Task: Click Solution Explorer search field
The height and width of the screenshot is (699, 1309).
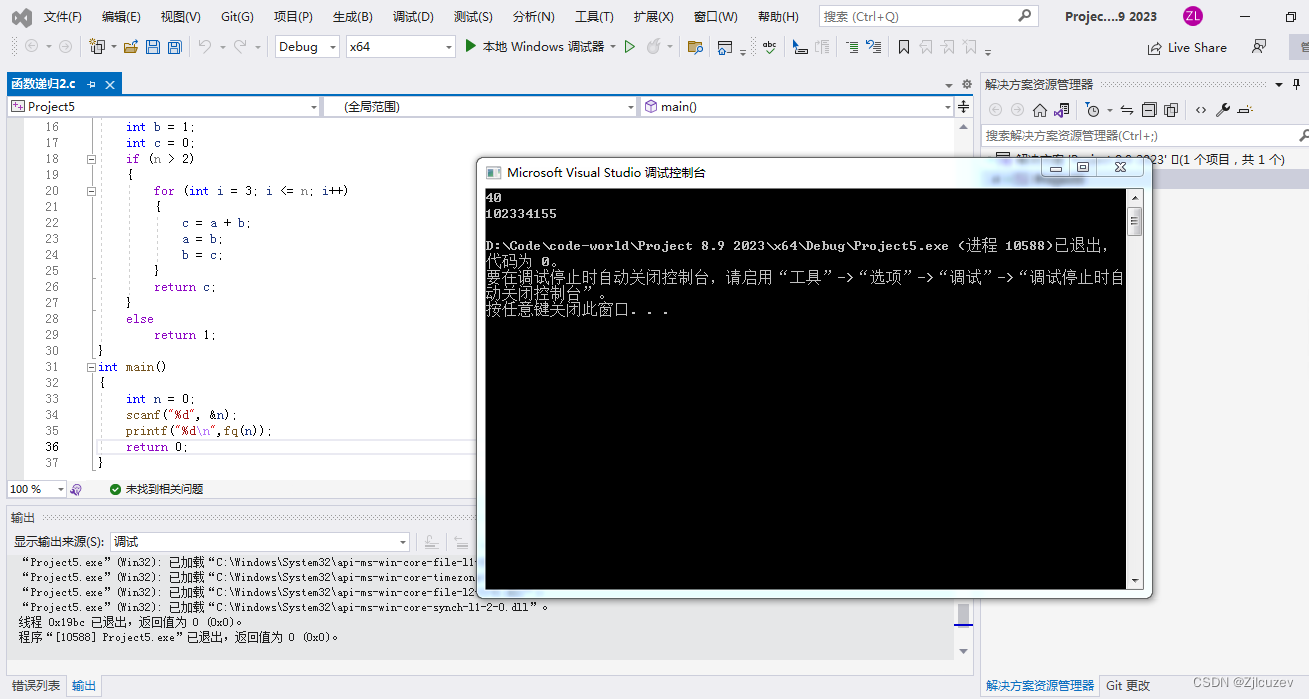Action: pos(1143,135)
